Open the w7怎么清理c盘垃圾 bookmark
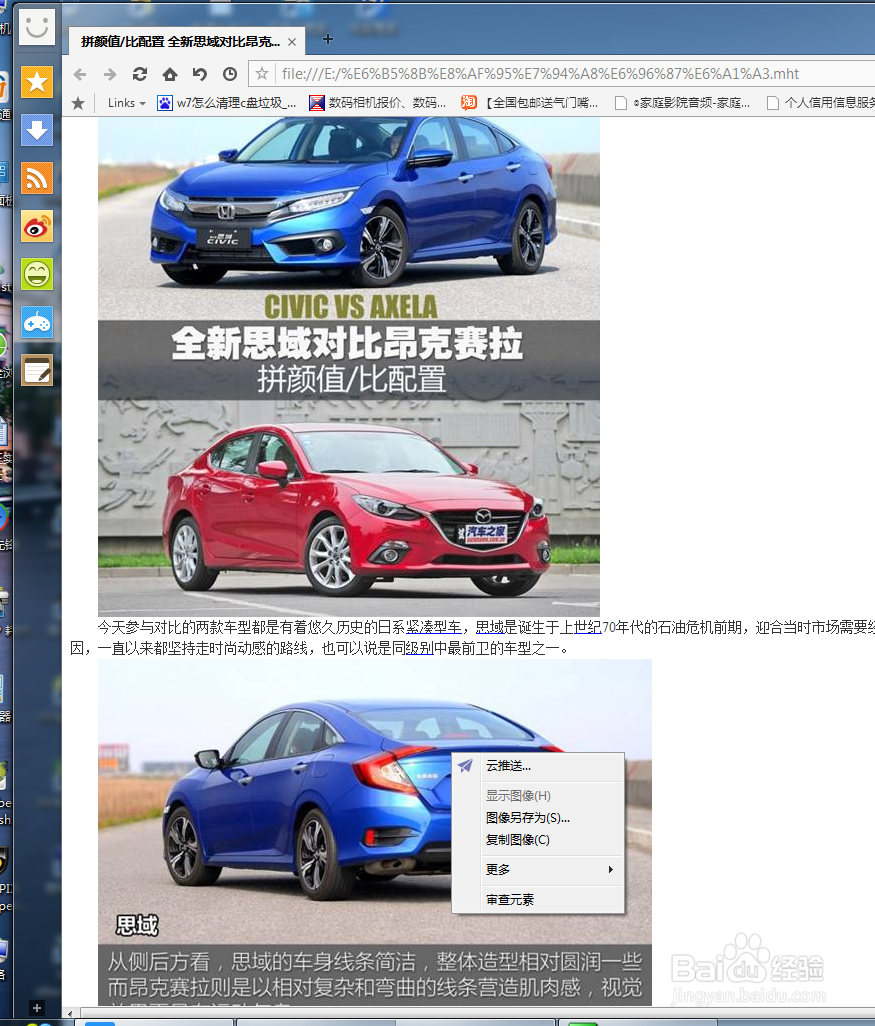875x1026 pixels. (x=227, y=103)
